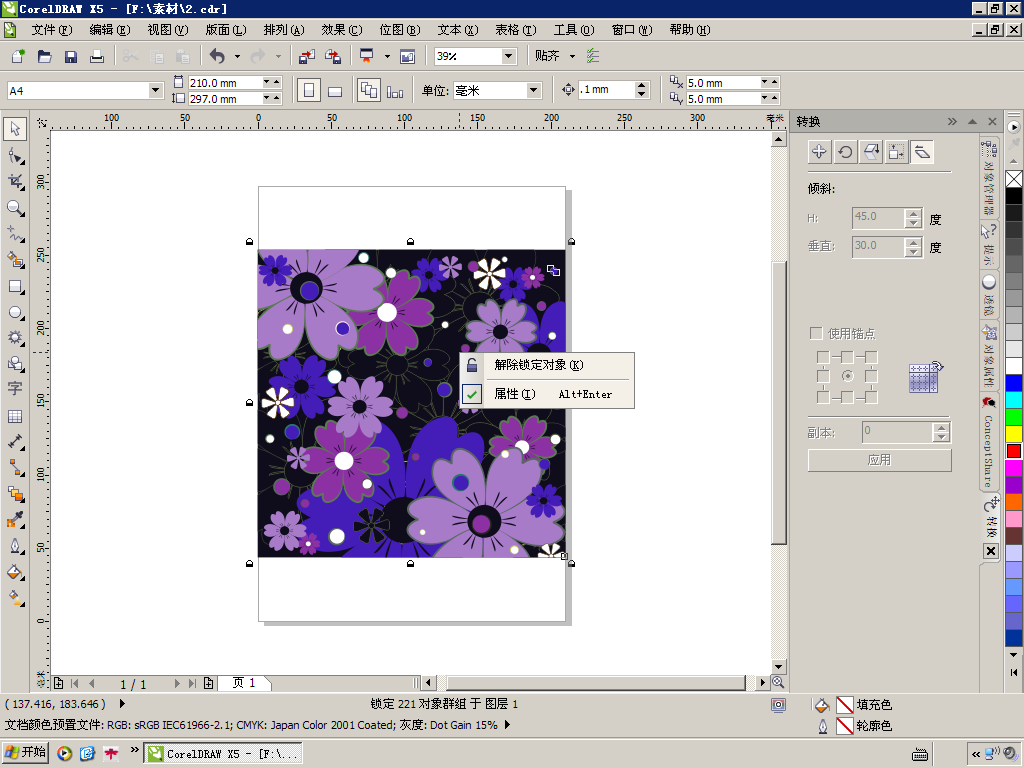Open the zoom level 39% dropdown
This screenshot has width=1024, height=768.
(x=509, y=56)
